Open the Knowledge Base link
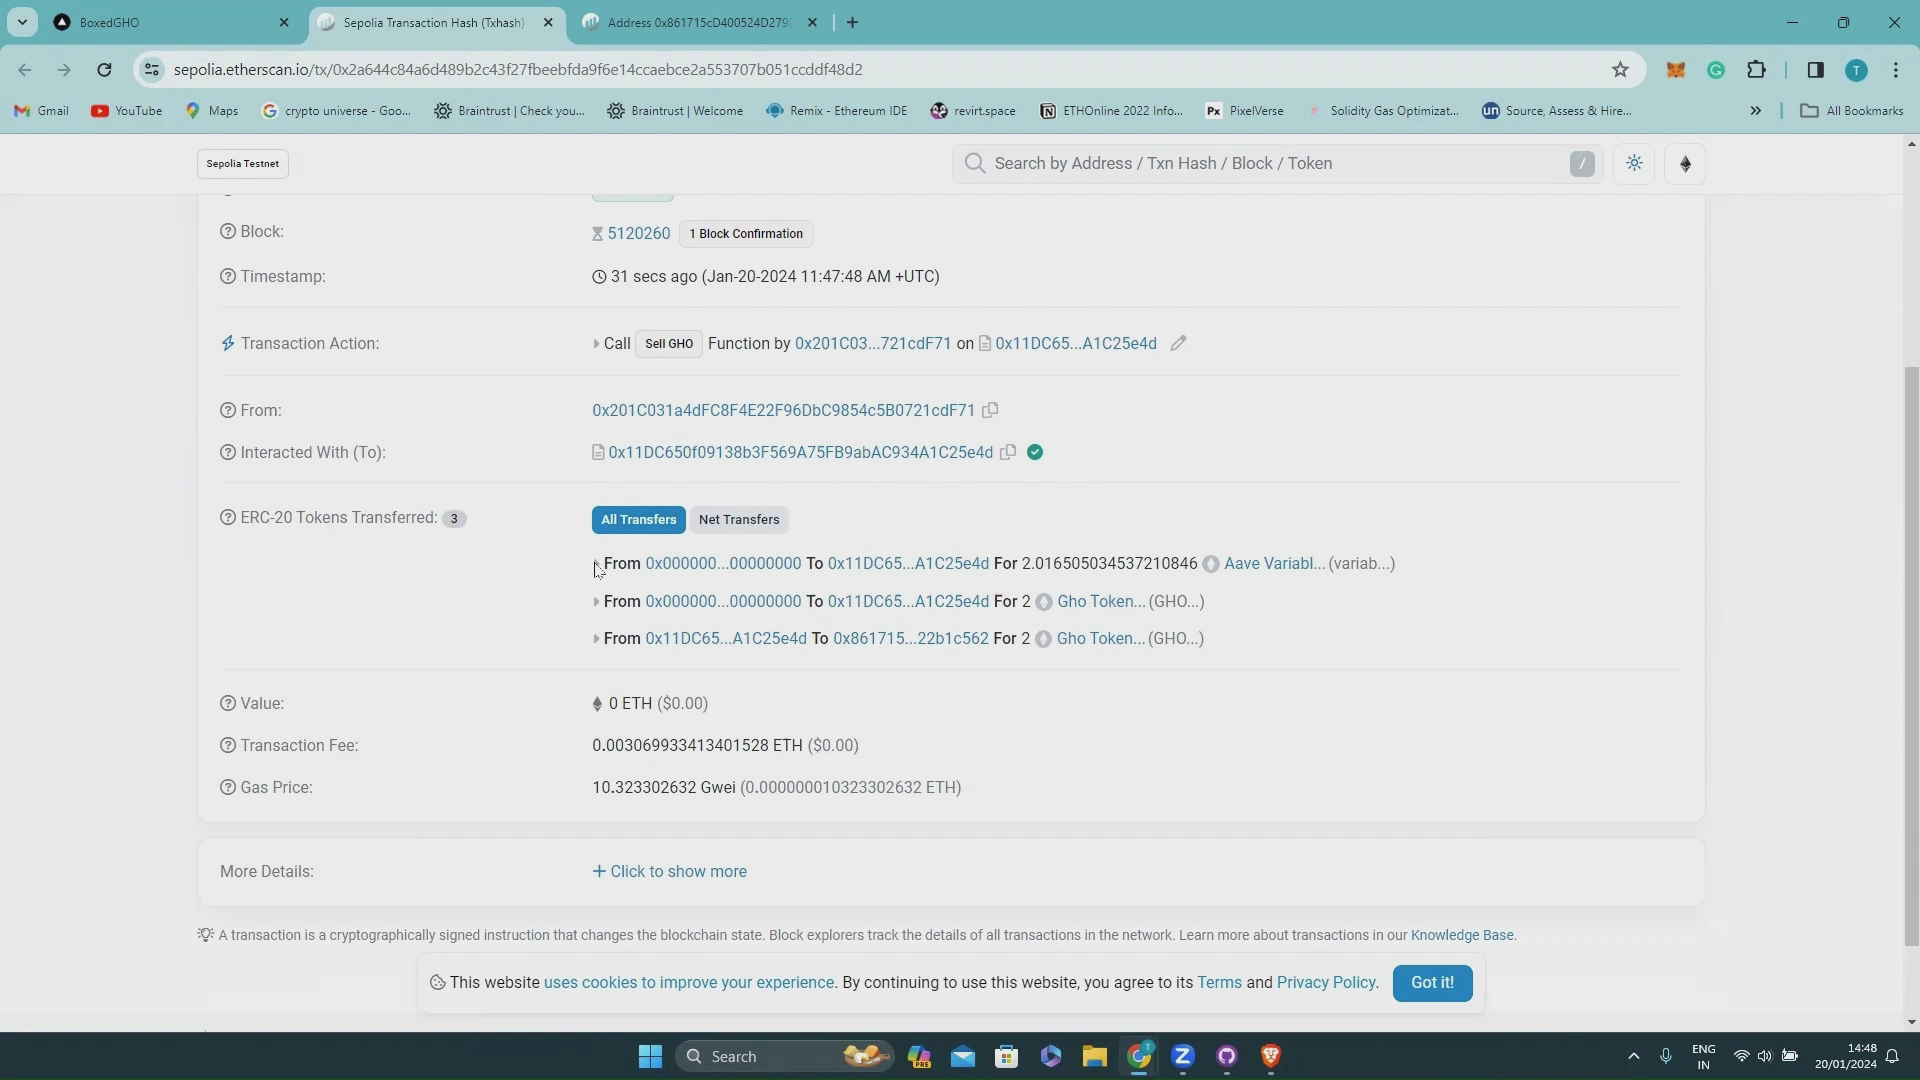 (1461, 936)
